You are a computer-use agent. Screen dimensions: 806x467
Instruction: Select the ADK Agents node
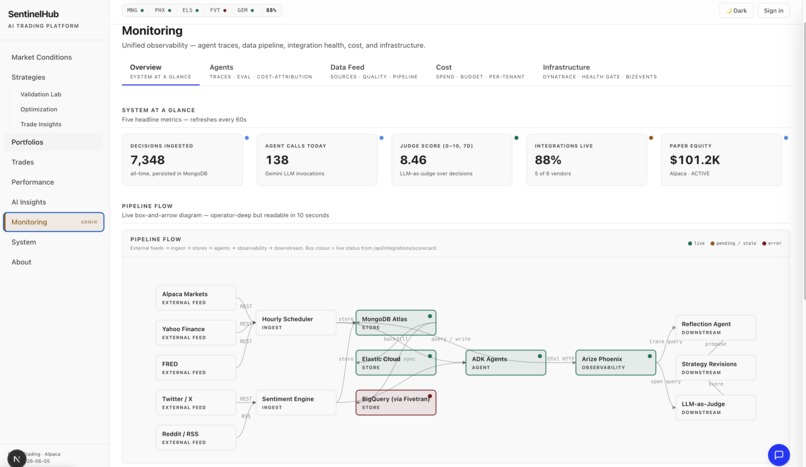pos(506,363)
